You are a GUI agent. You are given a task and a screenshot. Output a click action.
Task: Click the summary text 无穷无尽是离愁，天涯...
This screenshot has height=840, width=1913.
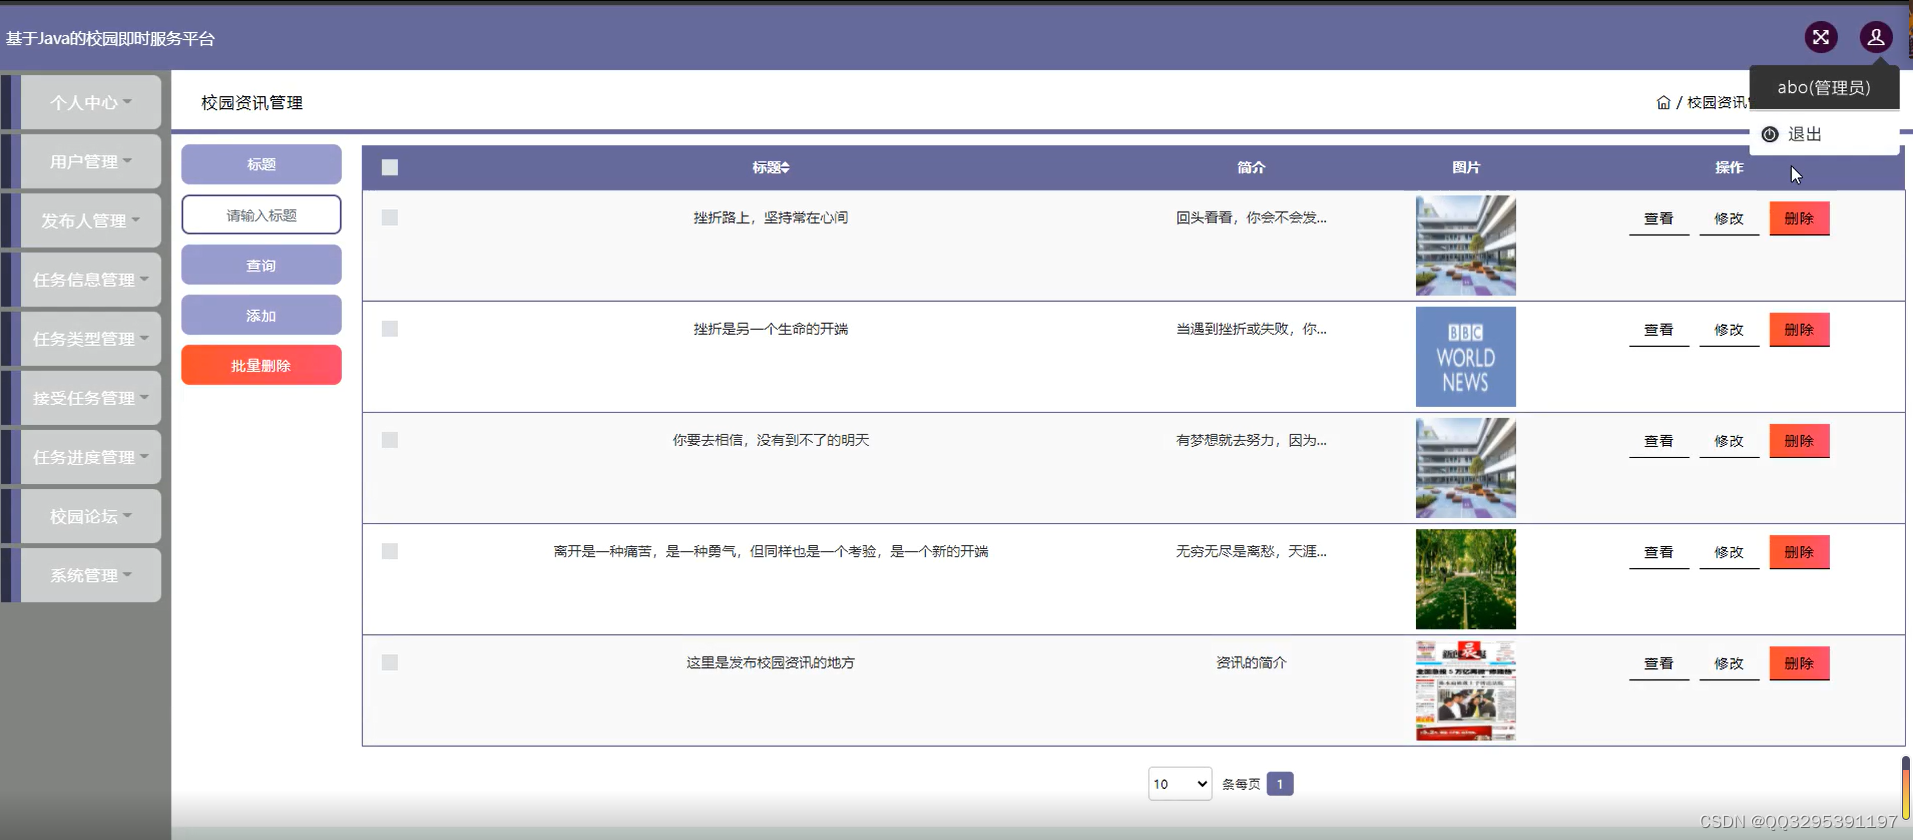coord(1251,551)
